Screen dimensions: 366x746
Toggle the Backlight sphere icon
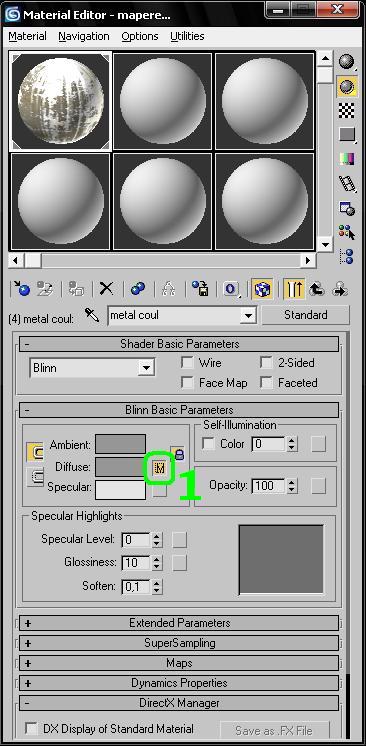pos(347,86)
